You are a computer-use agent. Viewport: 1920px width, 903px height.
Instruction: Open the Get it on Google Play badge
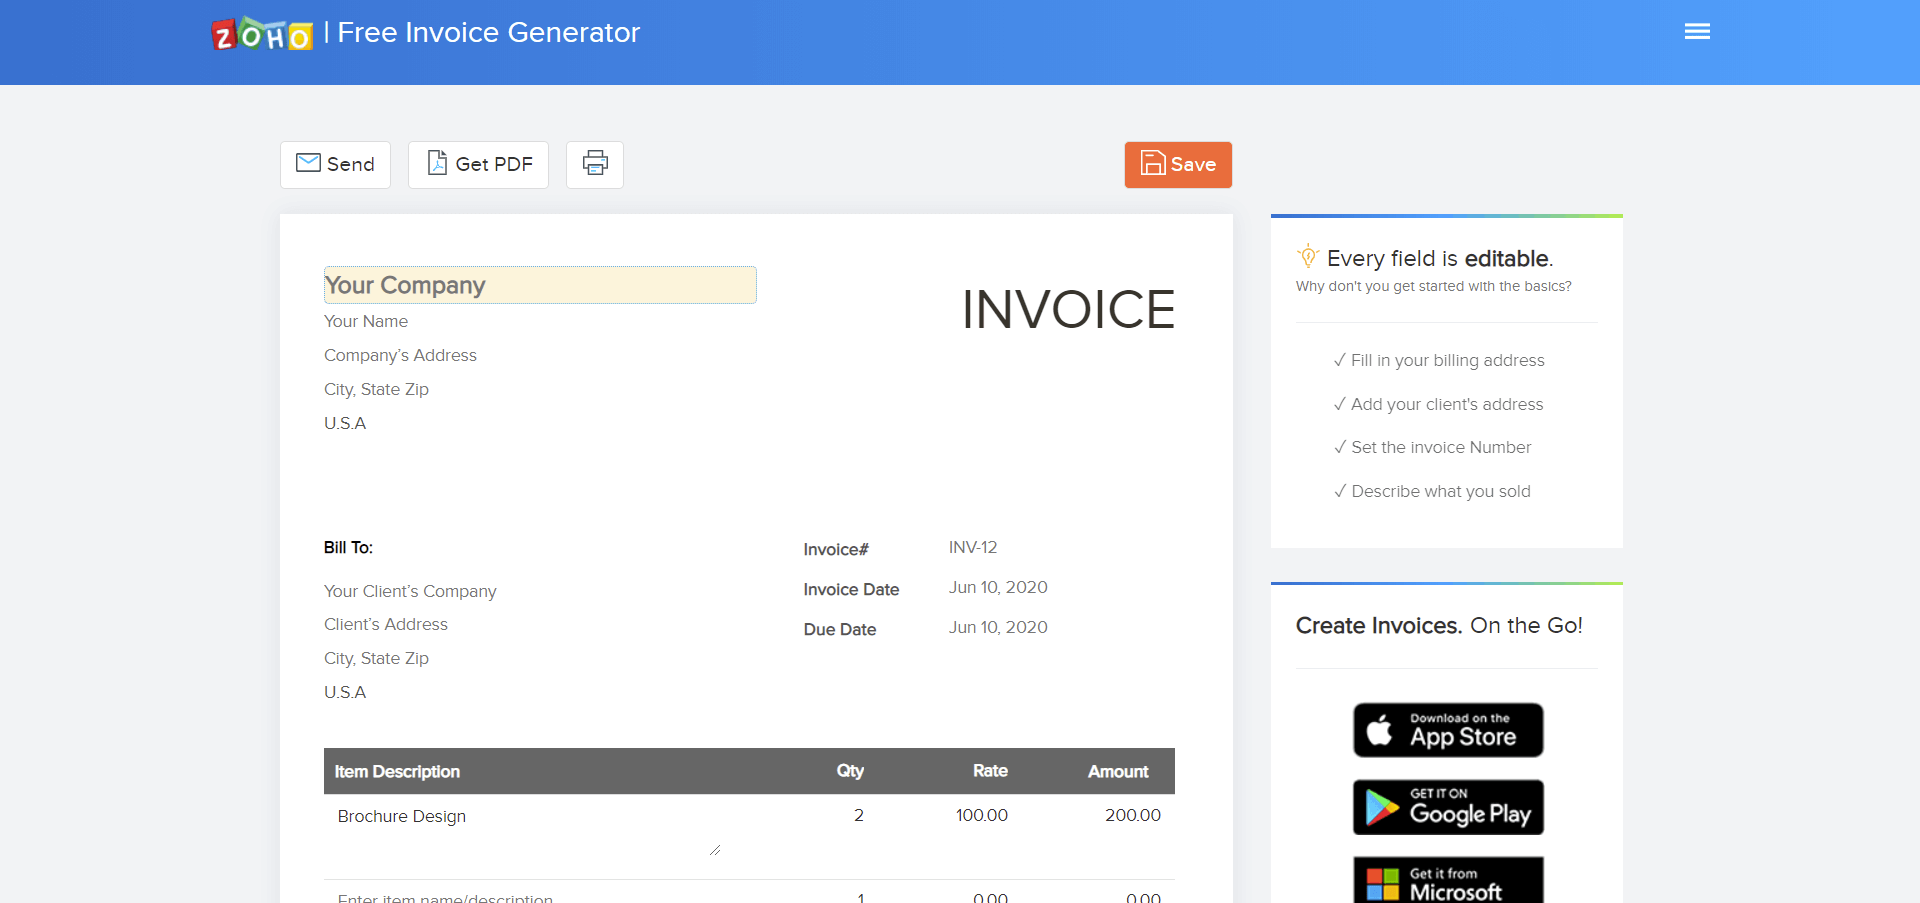(x=1448, y=807)
